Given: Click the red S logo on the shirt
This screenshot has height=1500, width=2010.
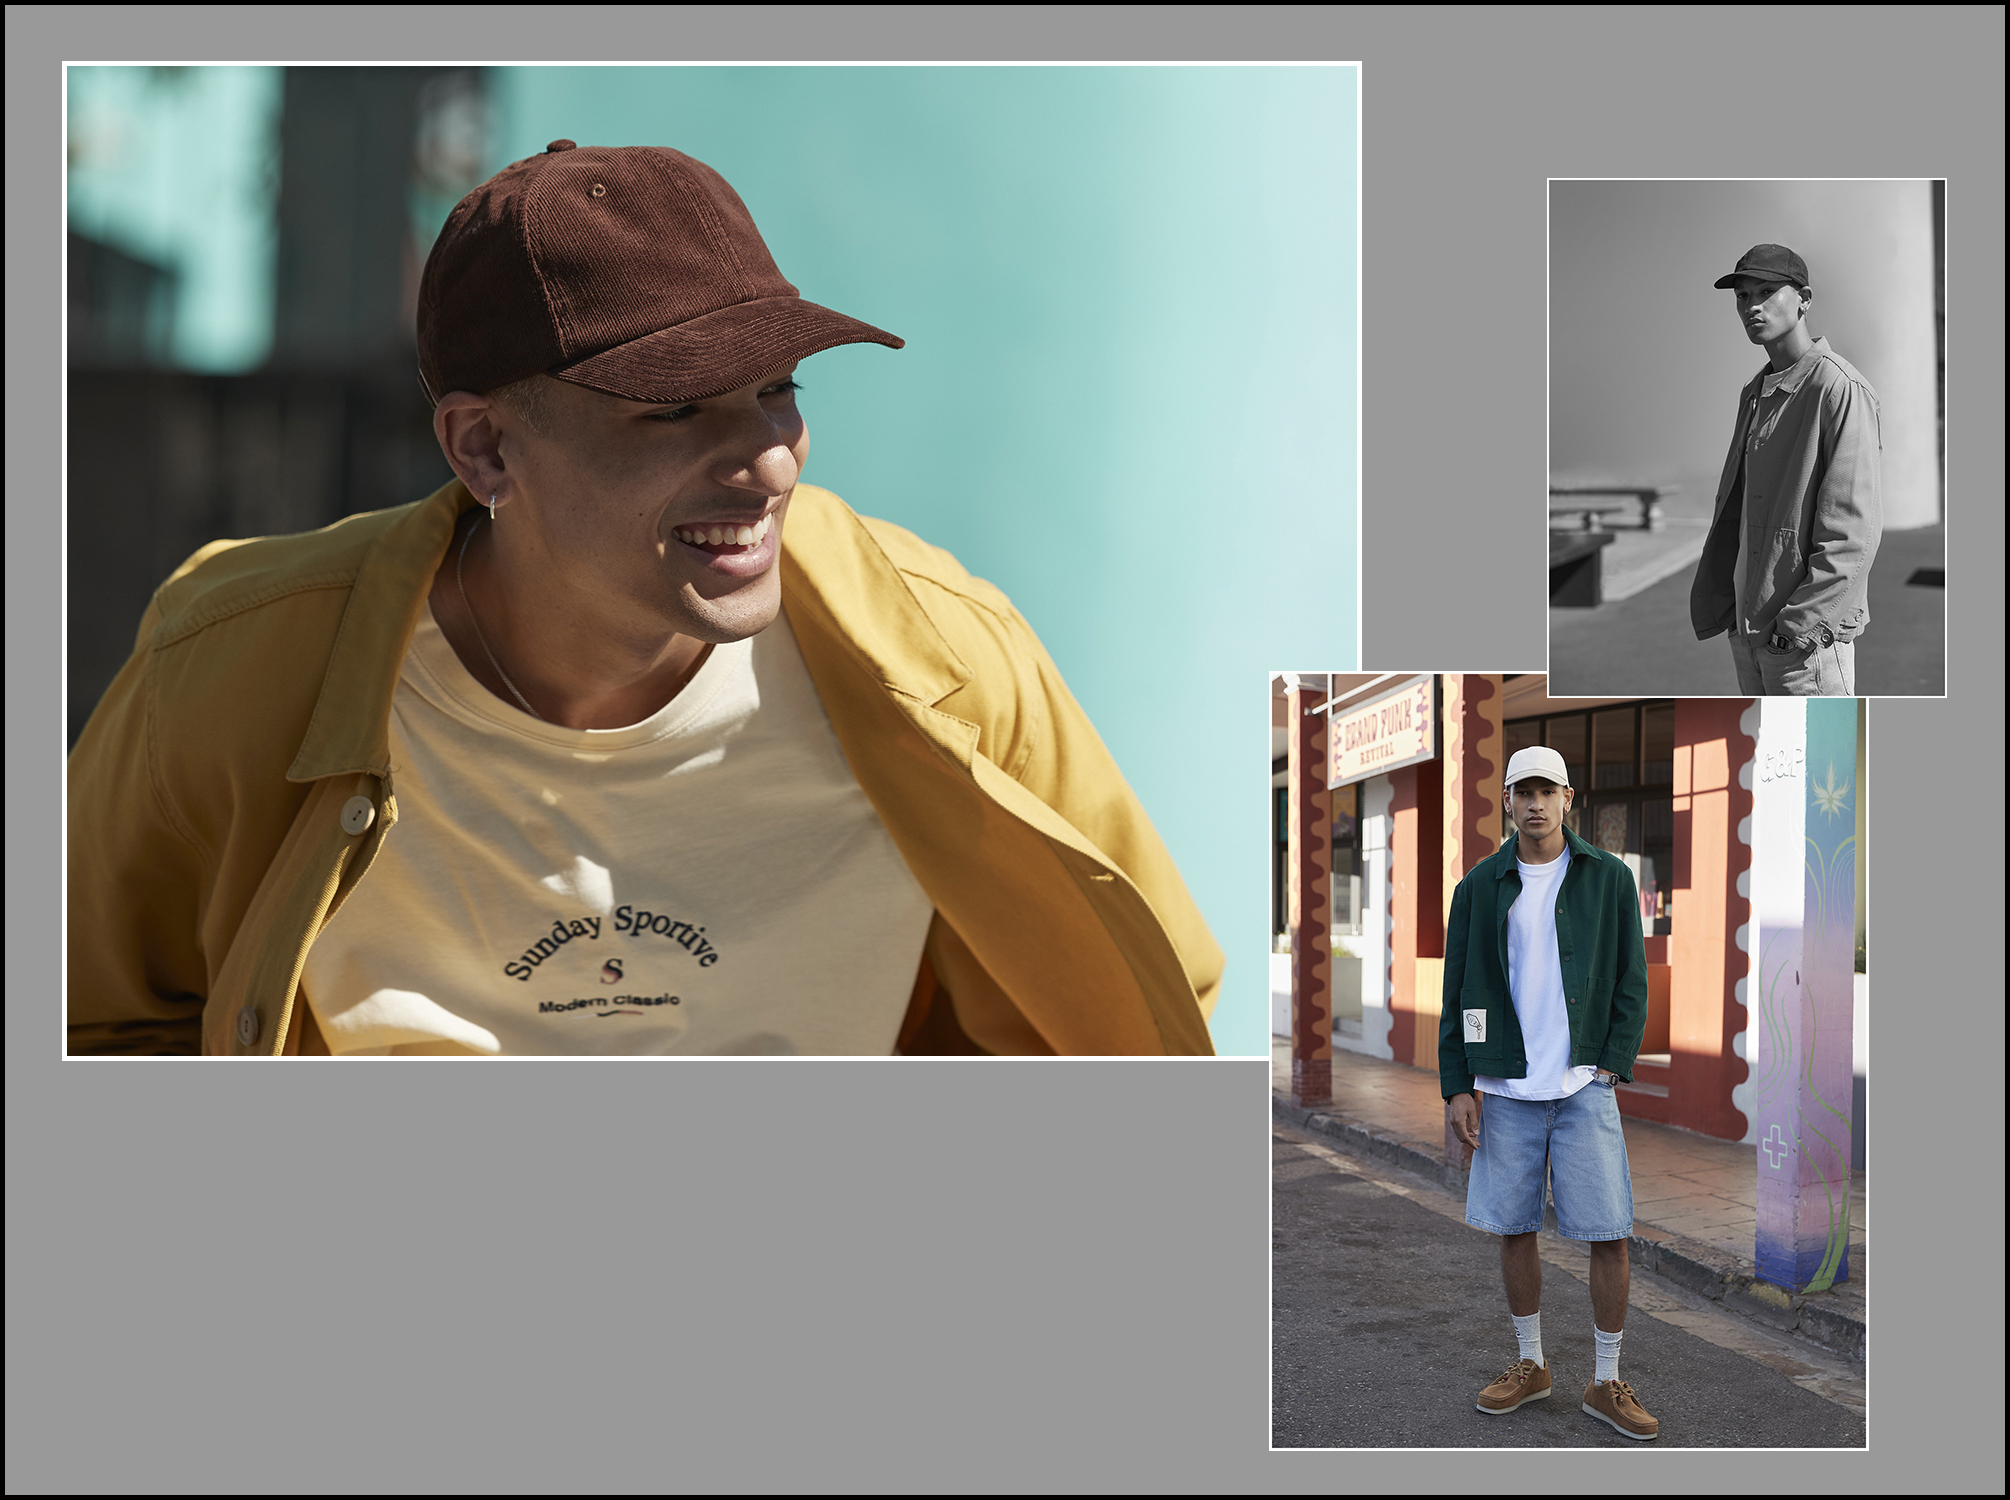Looking at the screenshot, I should [x=612, y=970].
